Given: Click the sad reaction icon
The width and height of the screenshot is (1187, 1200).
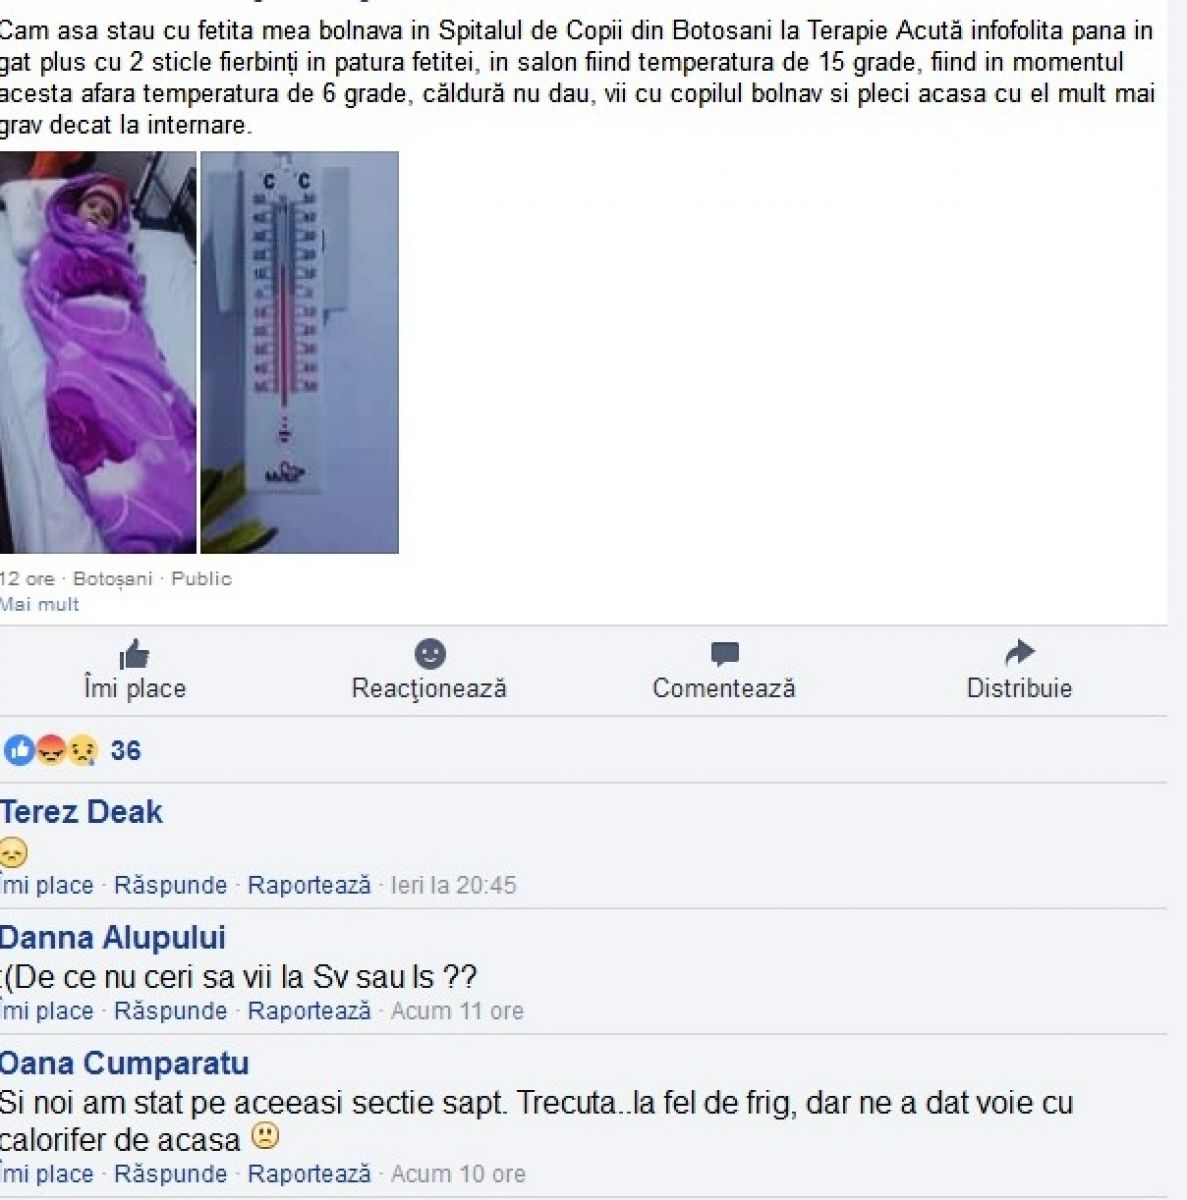Looking at the screenshot, I should tap(82, 750).
